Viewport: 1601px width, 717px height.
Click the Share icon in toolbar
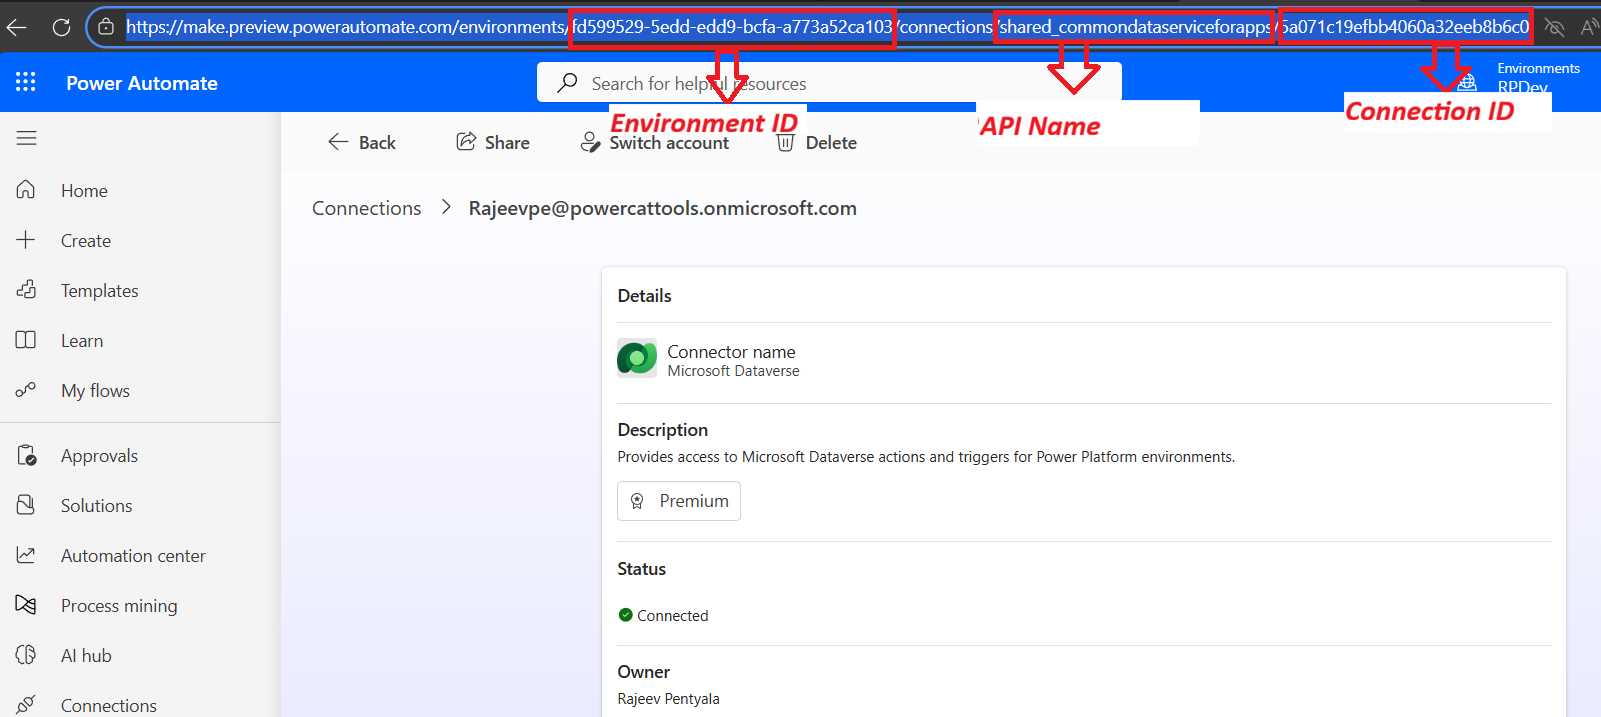tap(466, 142)
